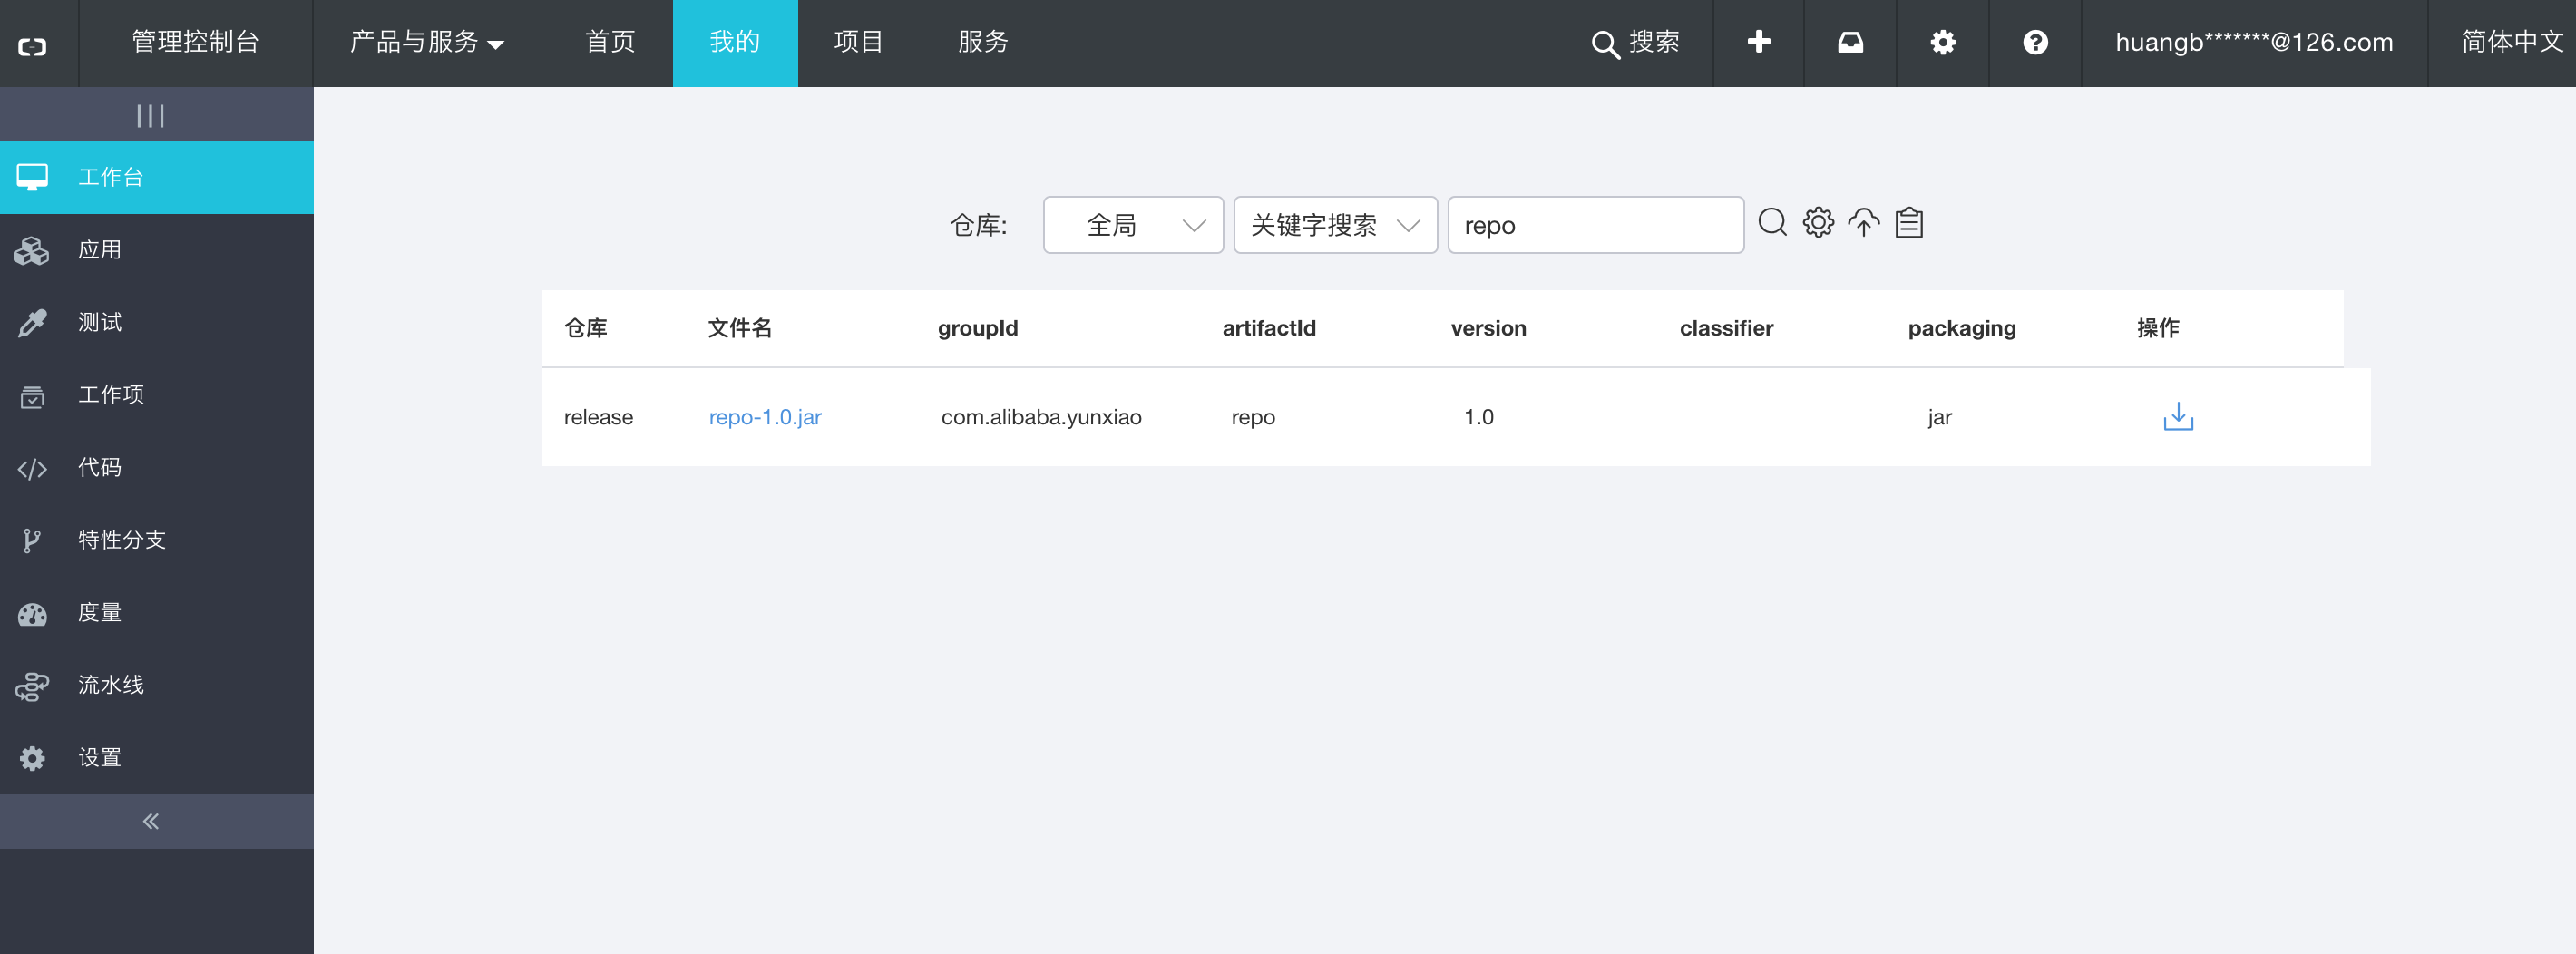Click the magnifier search icon beside input
Viewport: 2576px width, 954px height.
click(1773, 222)
